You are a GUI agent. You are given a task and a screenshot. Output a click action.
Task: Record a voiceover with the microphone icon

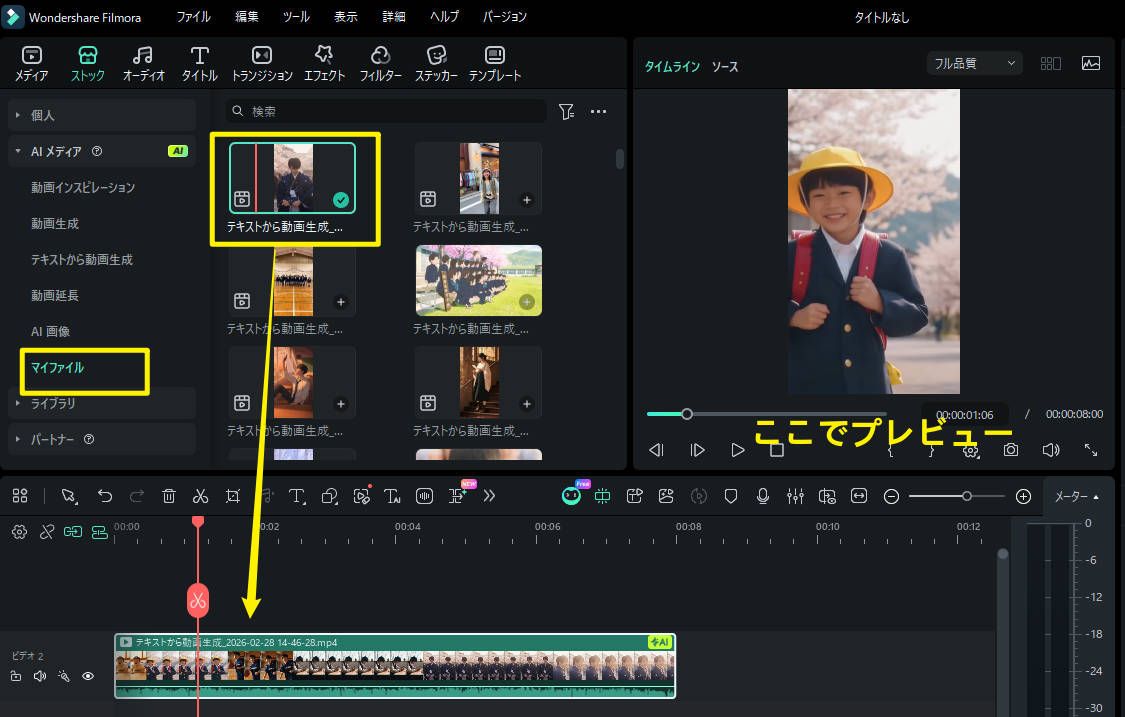pyautogui.click(x=763, y=495)
